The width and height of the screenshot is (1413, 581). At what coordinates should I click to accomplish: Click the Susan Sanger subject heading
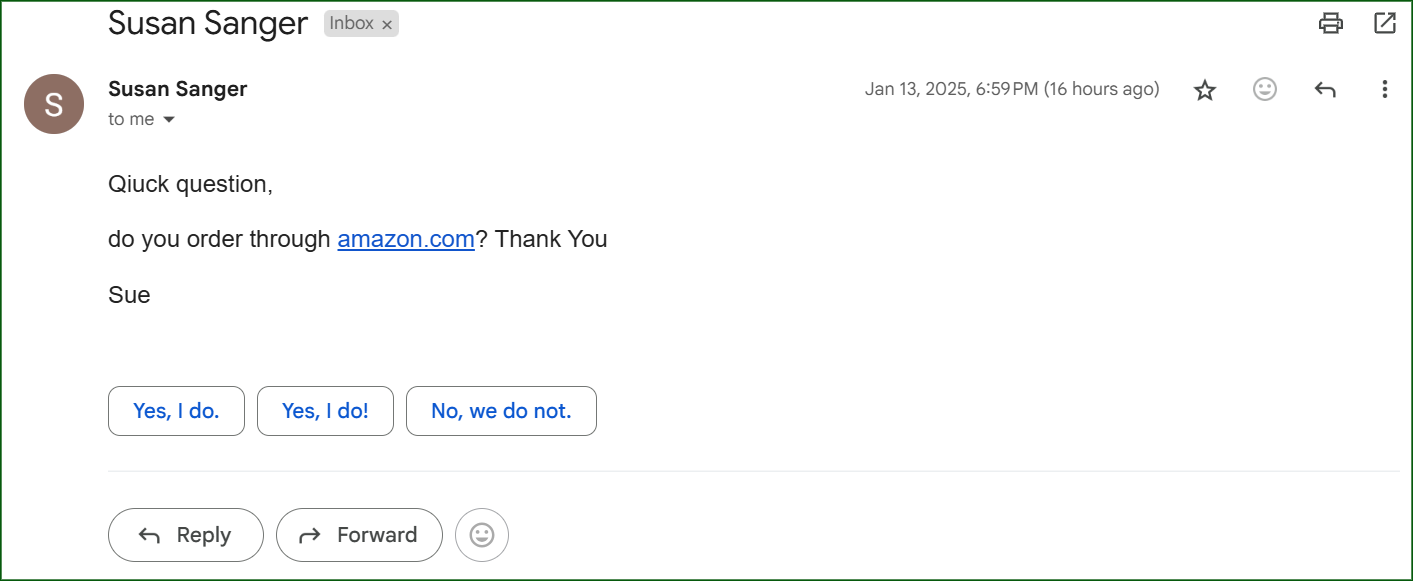(208, 23)
